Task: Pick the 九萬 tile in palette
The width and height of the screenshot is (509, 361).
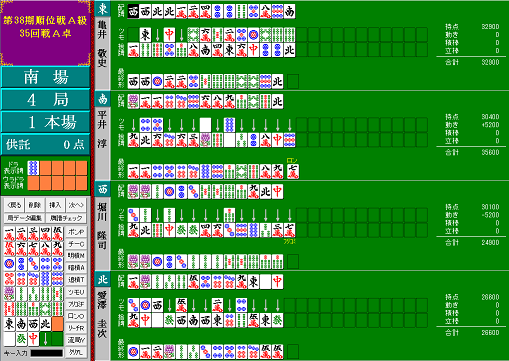Action: (x=57, y=249)
